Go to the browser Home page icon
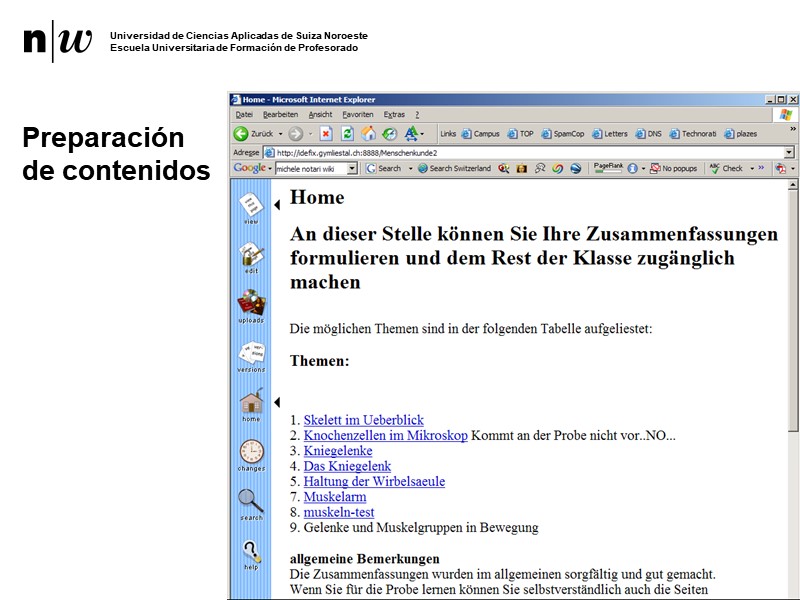The image size is (800, 600). click(x=368, y=134)
